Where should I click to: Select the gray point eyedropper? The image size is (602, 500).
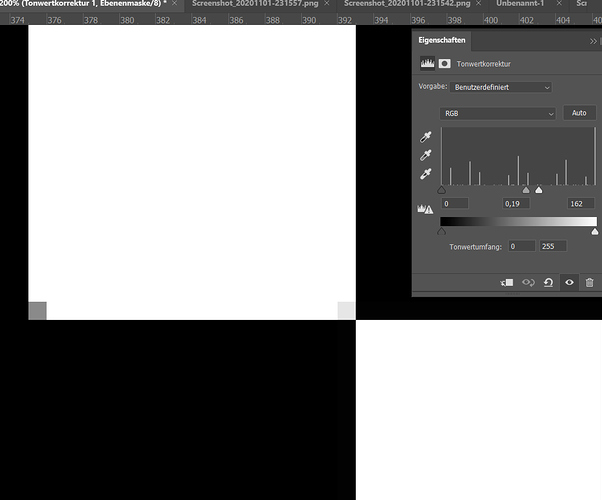pos(425,156)
